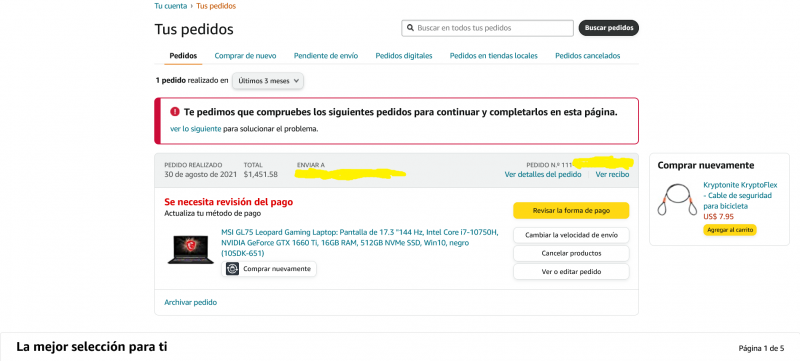Open the Últimos 3 meses dropdown
The width and height of the screenshot is (800, 361).
click(x=268, y=81)
